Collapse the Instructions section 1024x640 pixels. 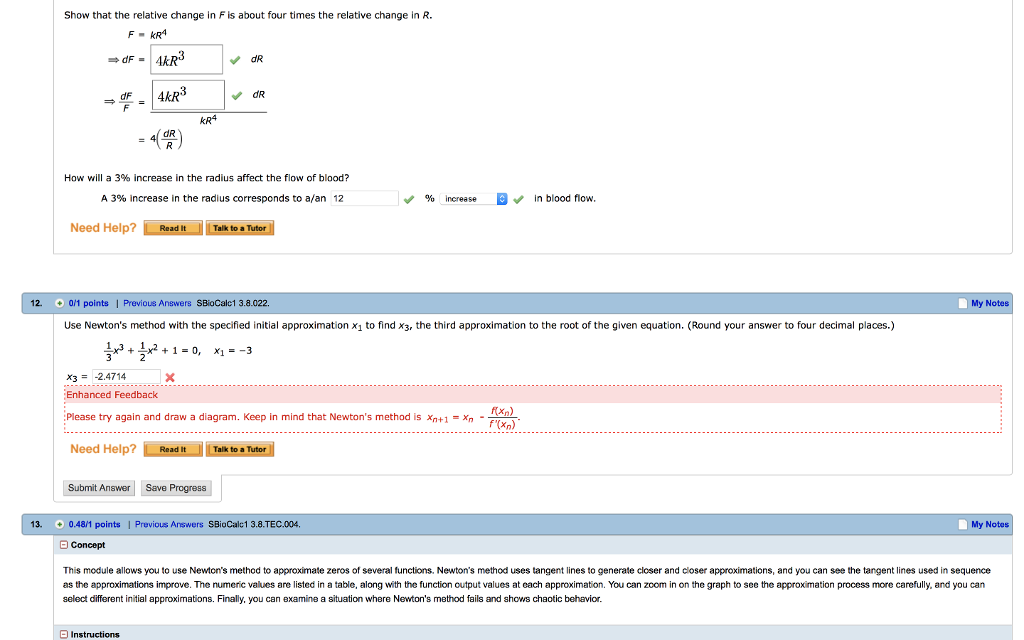[64, 634]
